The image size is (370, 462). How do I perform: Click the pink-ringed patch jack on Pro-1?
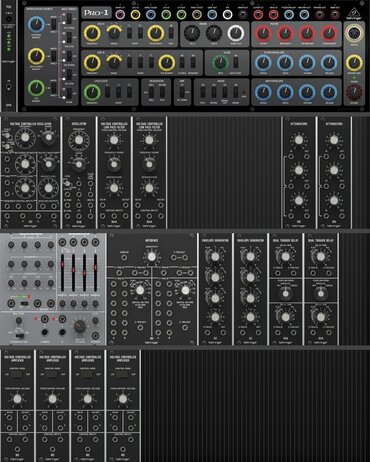[x=120, y=14]
